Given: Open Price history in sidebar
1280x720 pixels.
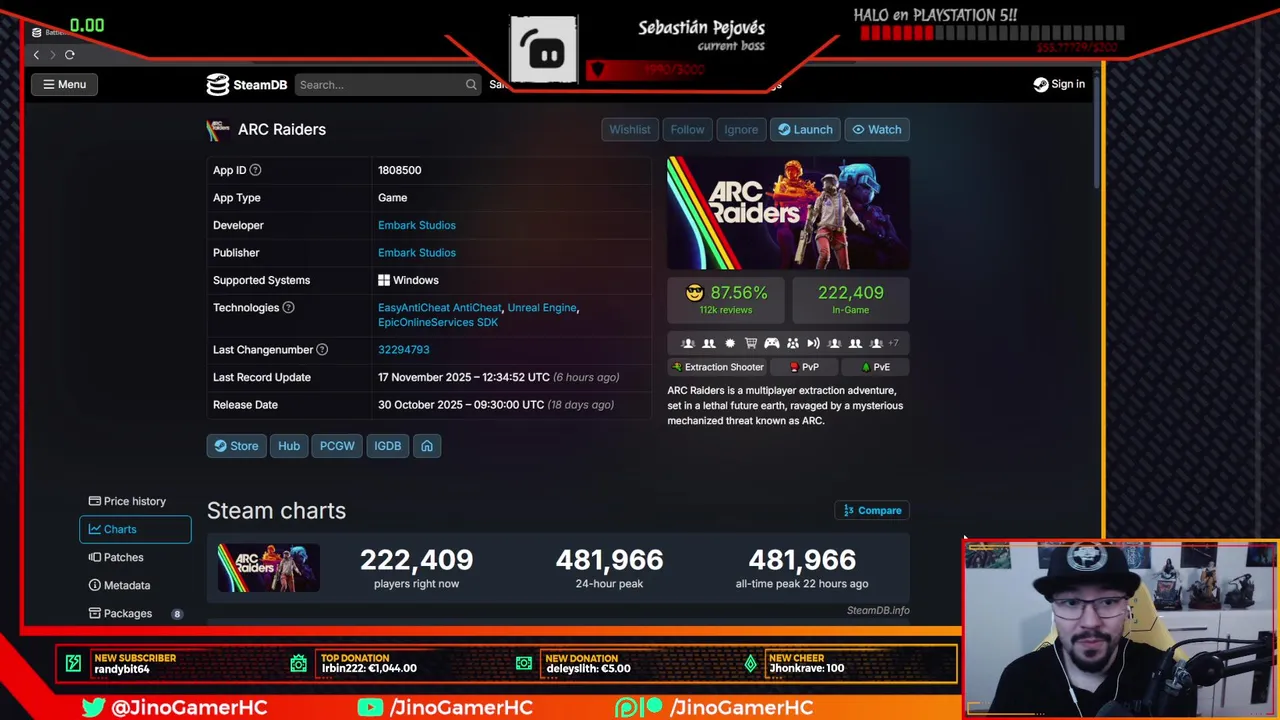Looking at the screenshot, I should tap(135, 502).
